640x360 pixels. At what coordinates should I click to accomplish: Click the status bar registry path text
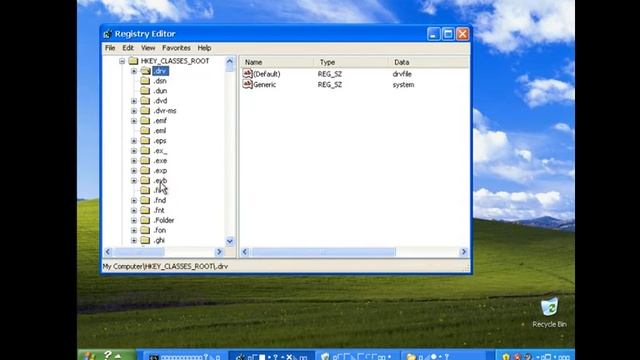pyautogui.click(x=165, y=267)
